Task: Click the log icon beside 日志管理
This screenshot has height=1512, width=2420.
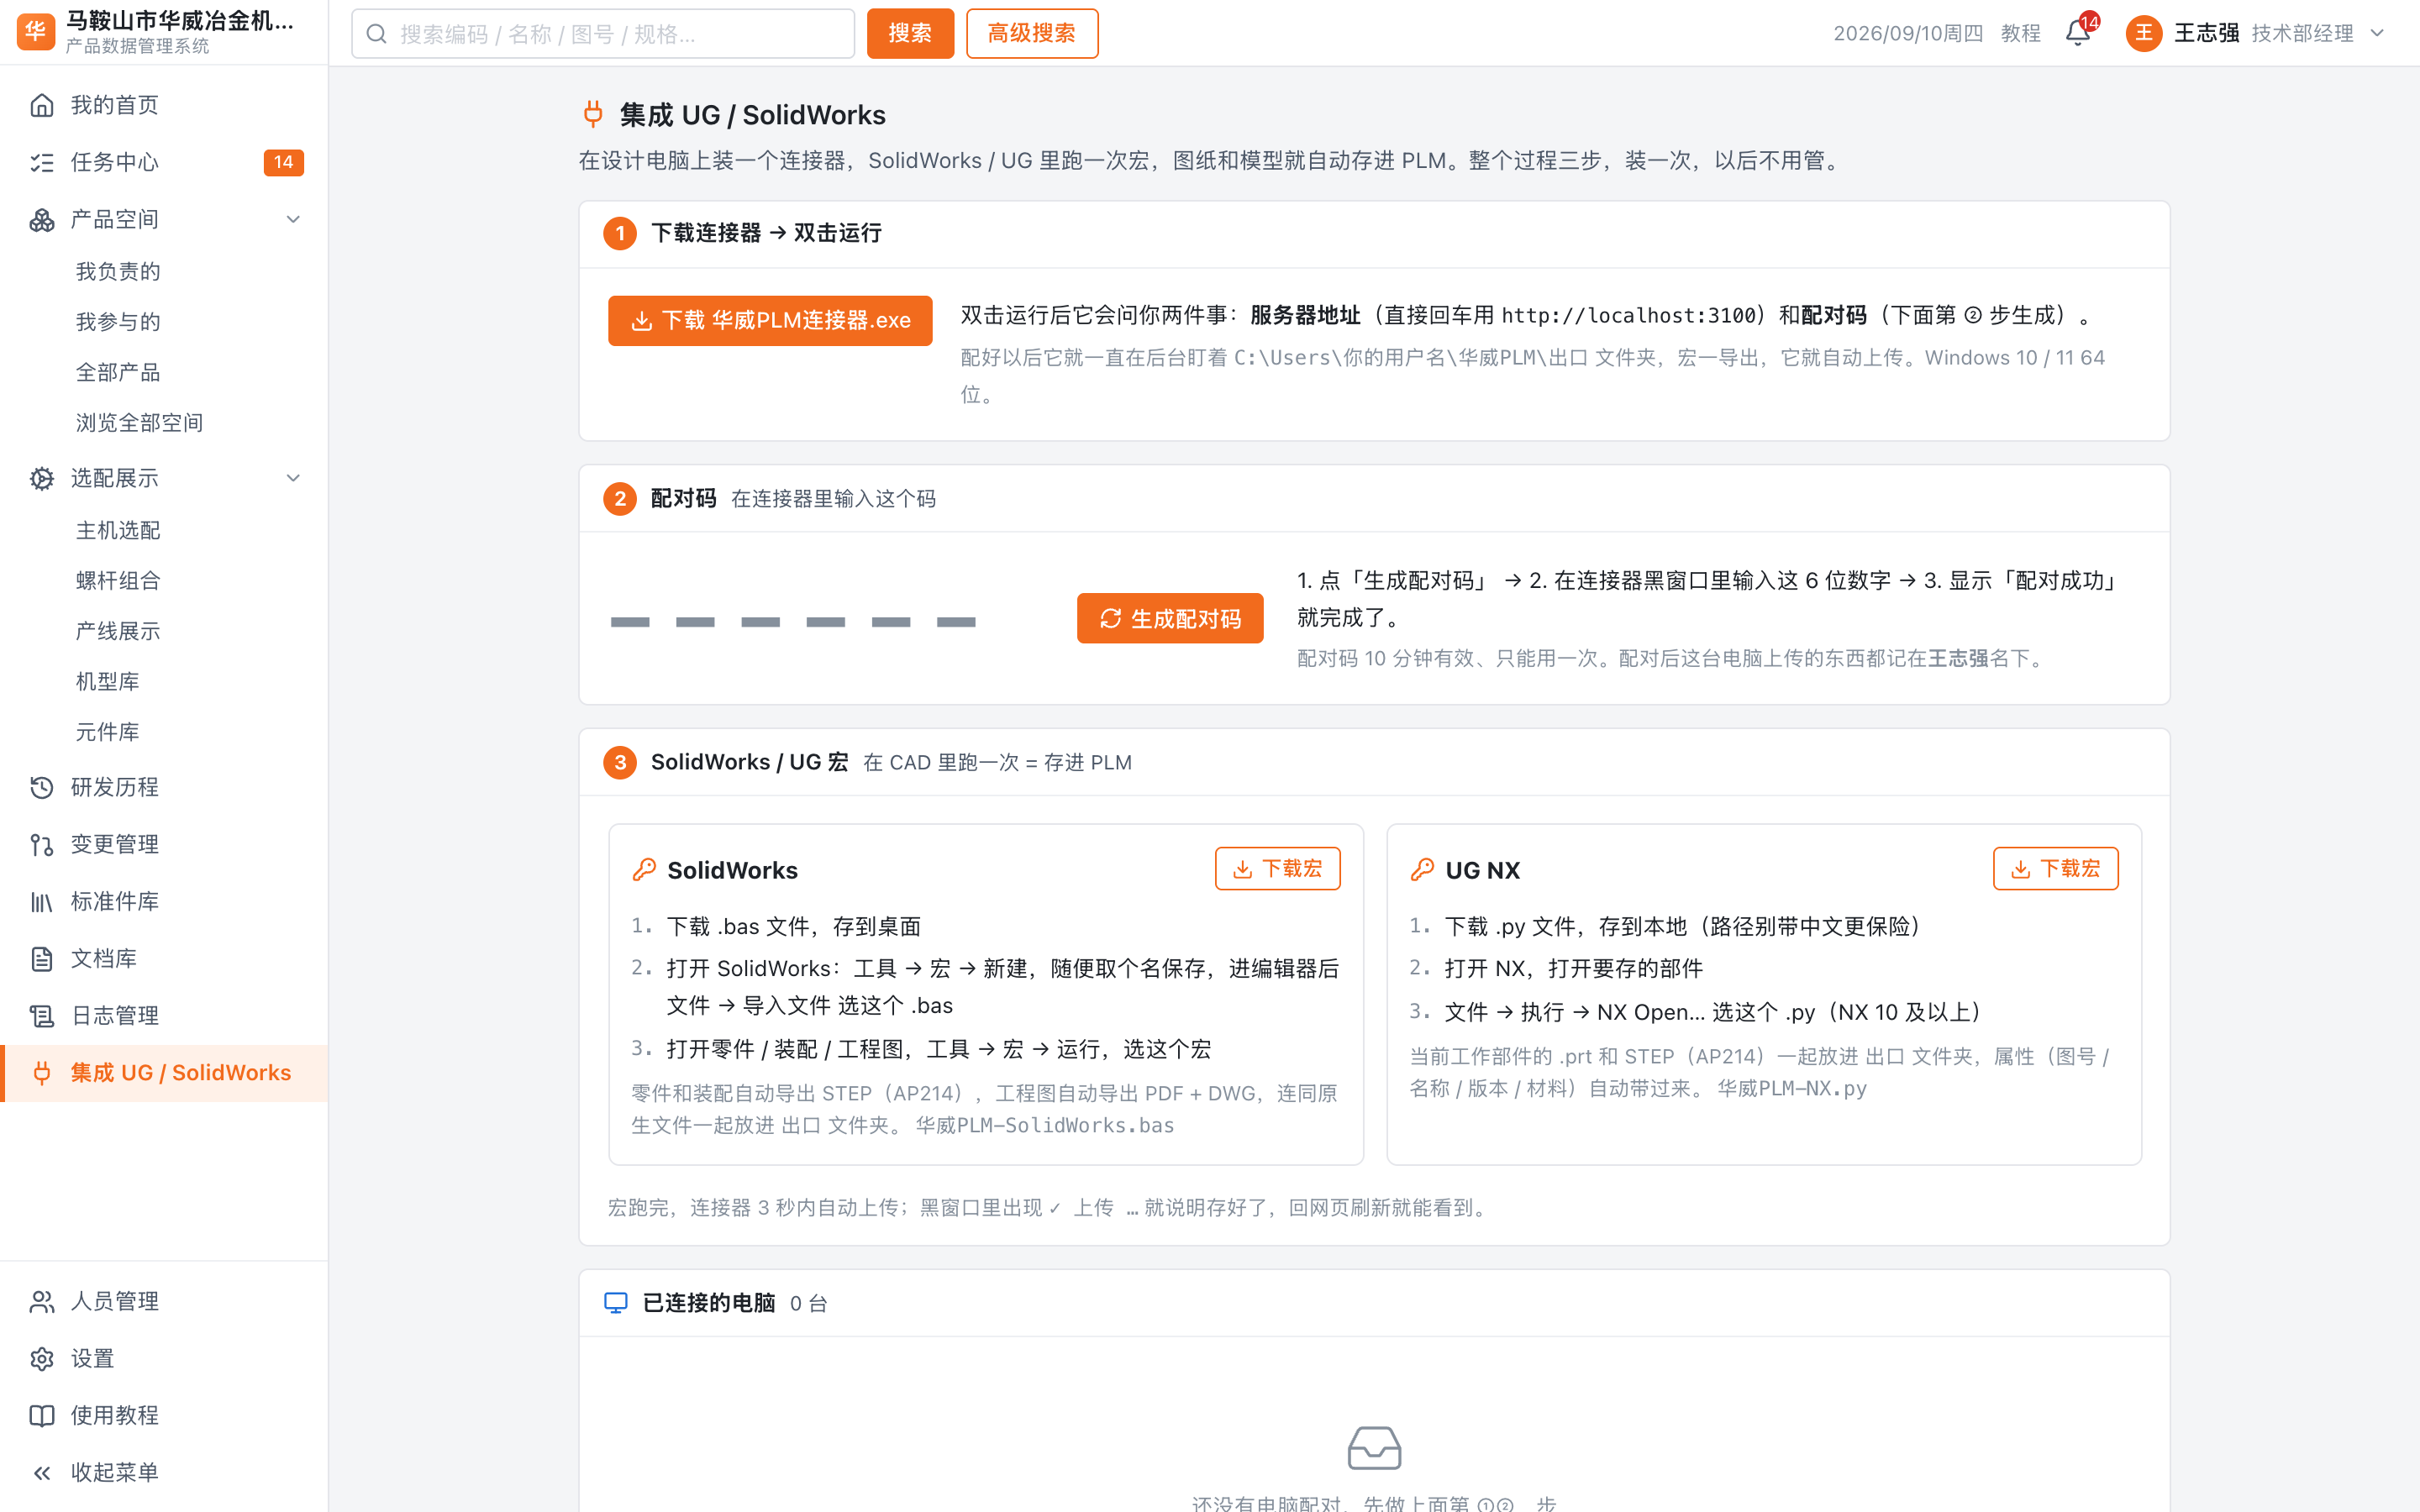Action: click(x=42, y=1015)
